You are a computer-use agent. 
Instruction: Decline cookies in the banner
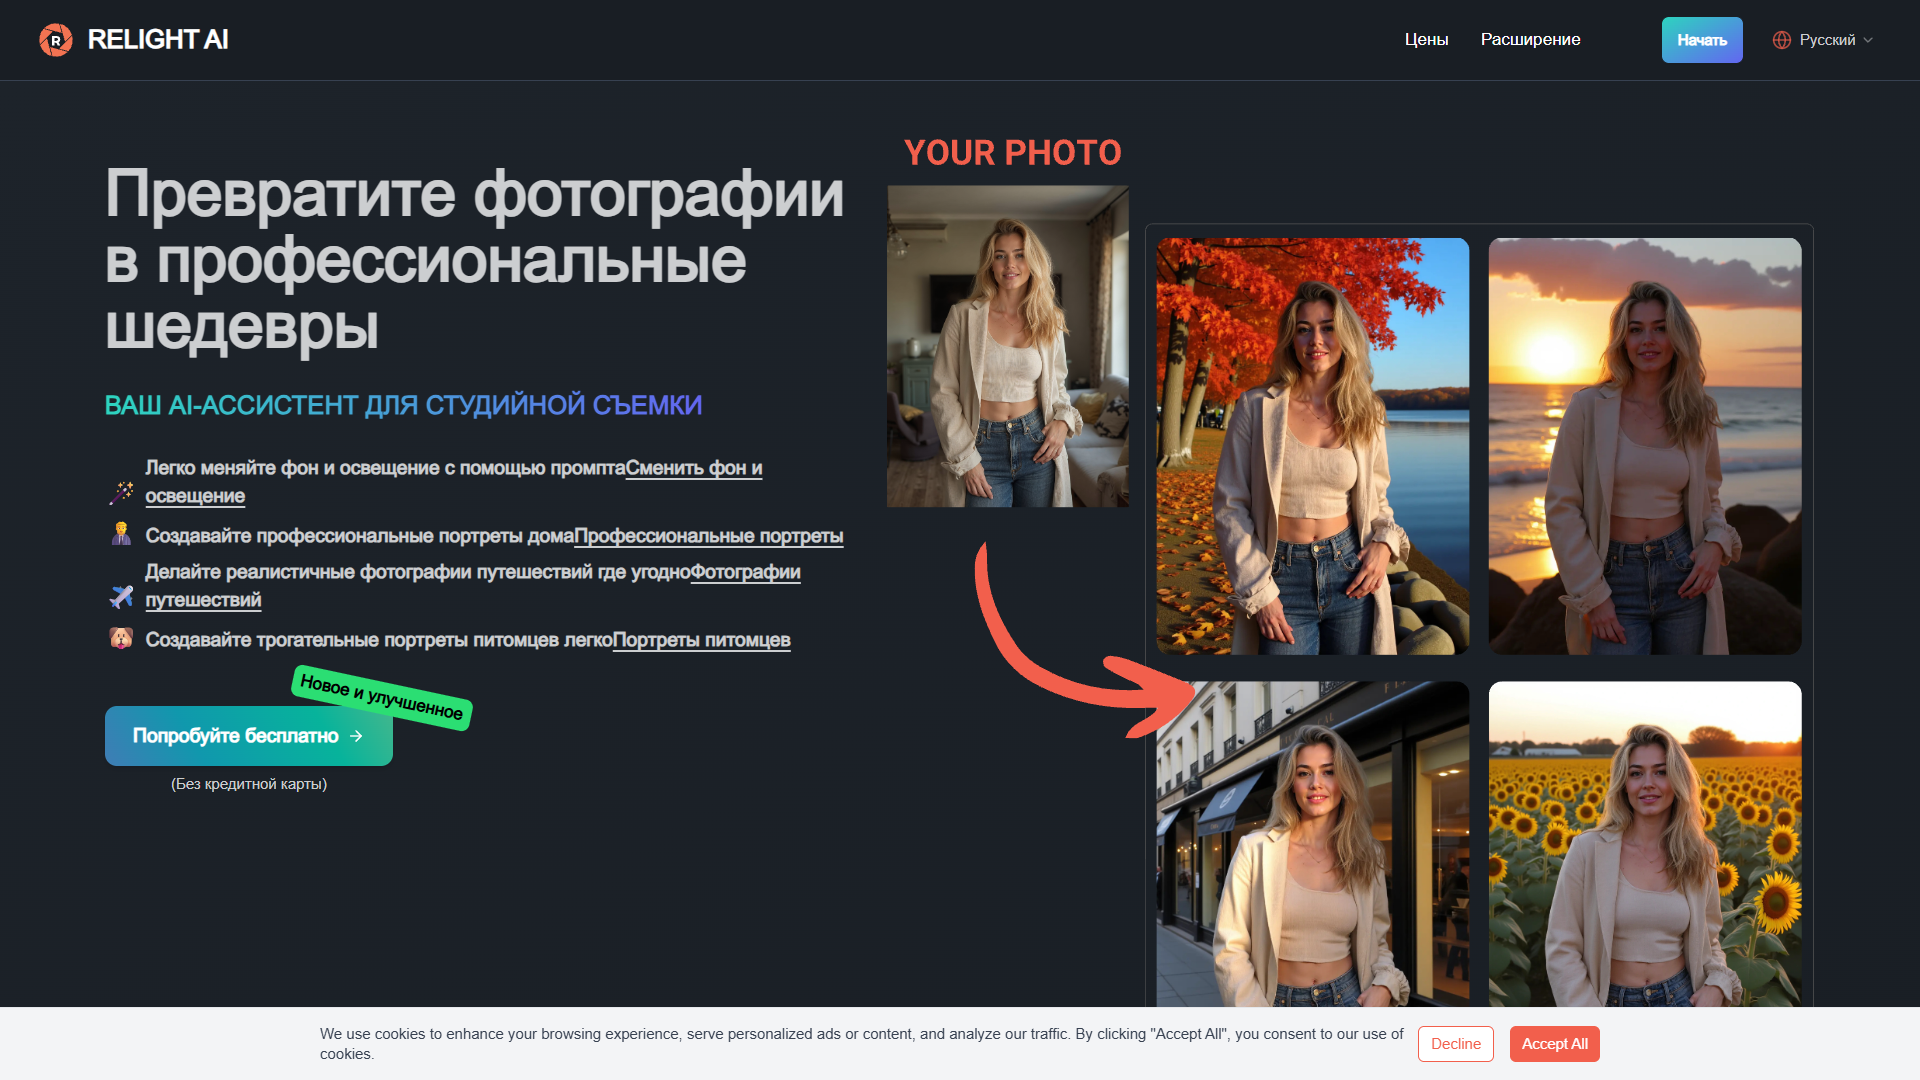[x=1456, y=1044]
